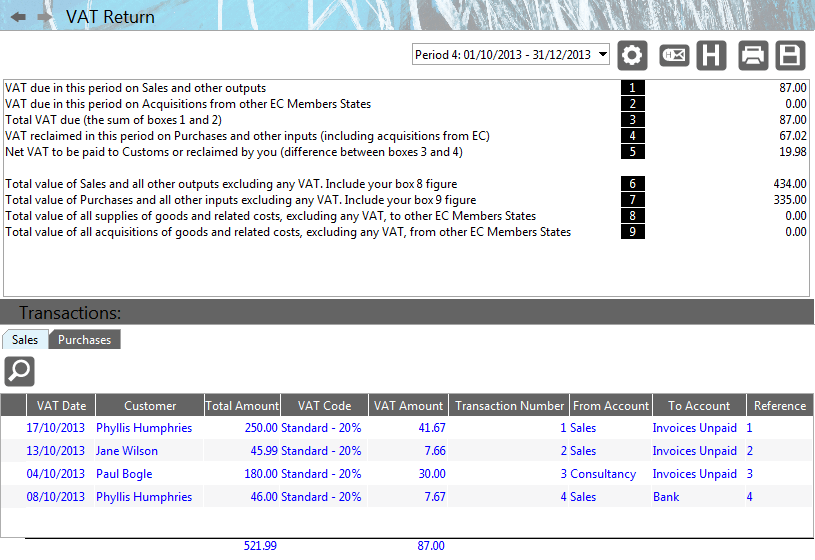Switch to the Purchases tab
This screenshot has width=815, height=560.
[x=85, y=340]
